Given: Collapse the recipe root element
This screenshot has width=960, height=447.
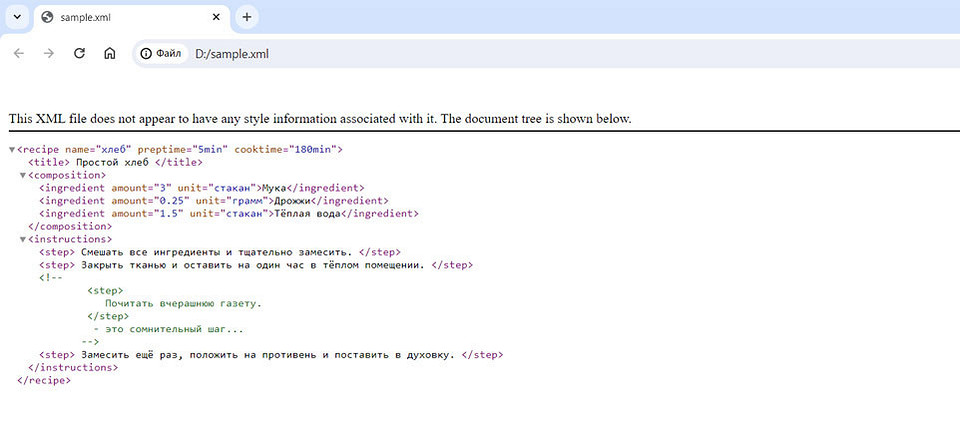Looking at the screenshot, I should point(12,149).
